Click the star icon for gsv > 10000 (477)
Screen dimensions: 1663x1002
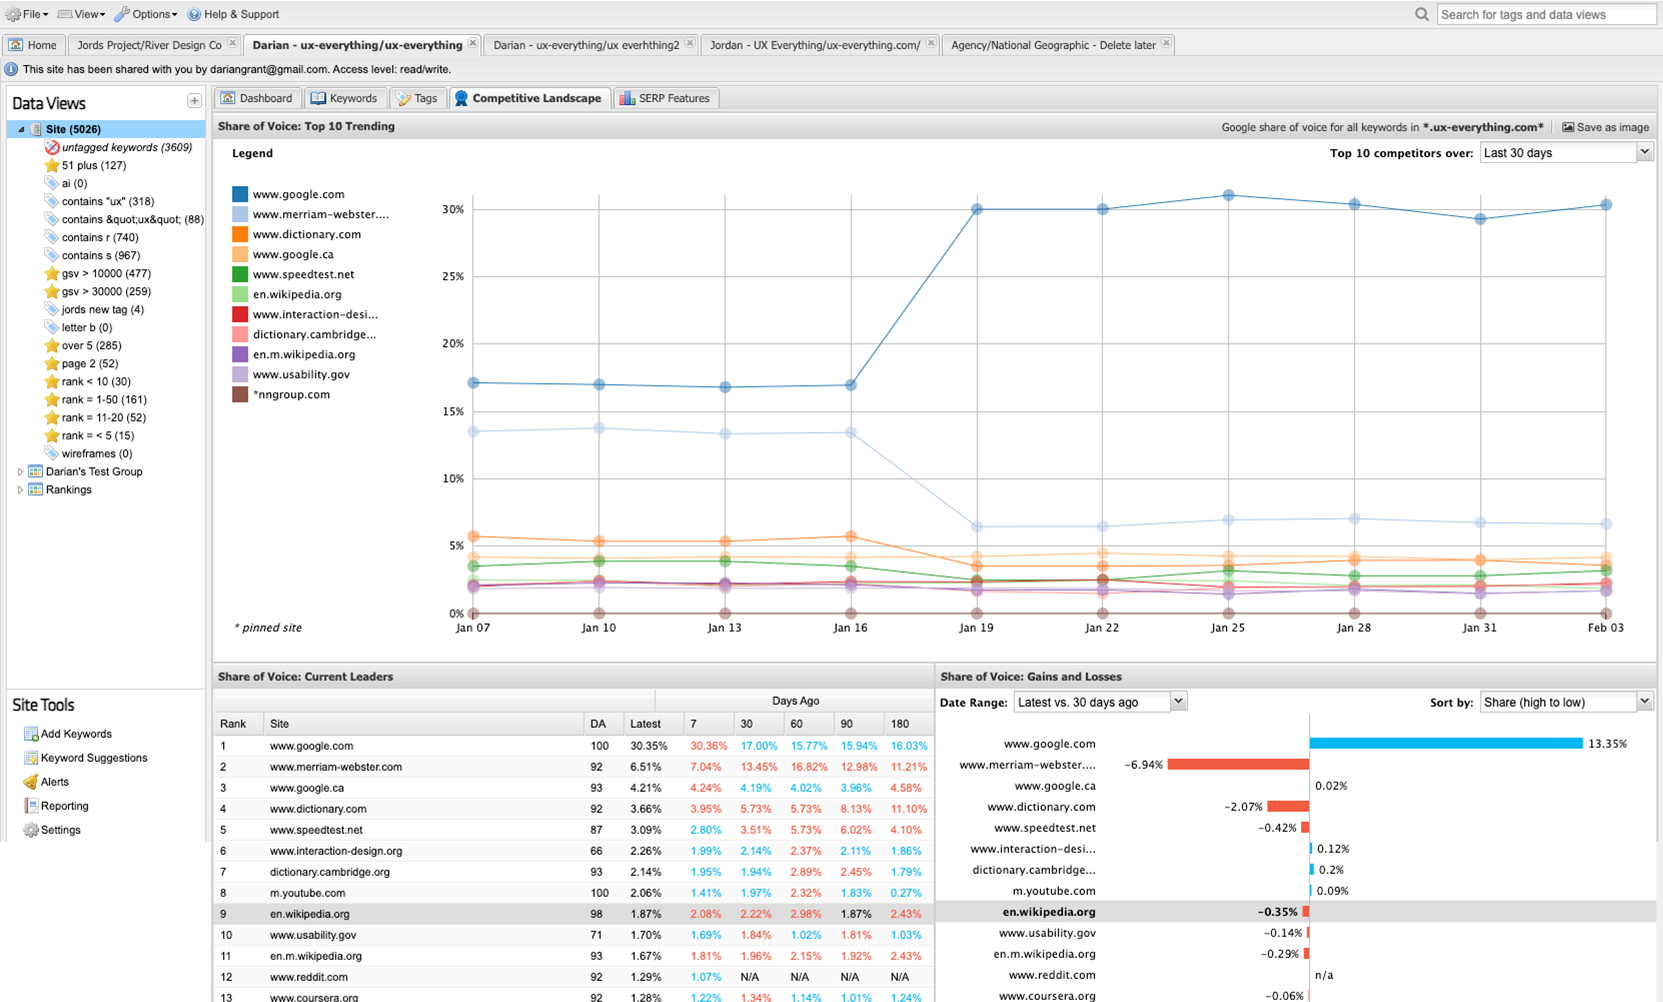(x=52, y=273)
